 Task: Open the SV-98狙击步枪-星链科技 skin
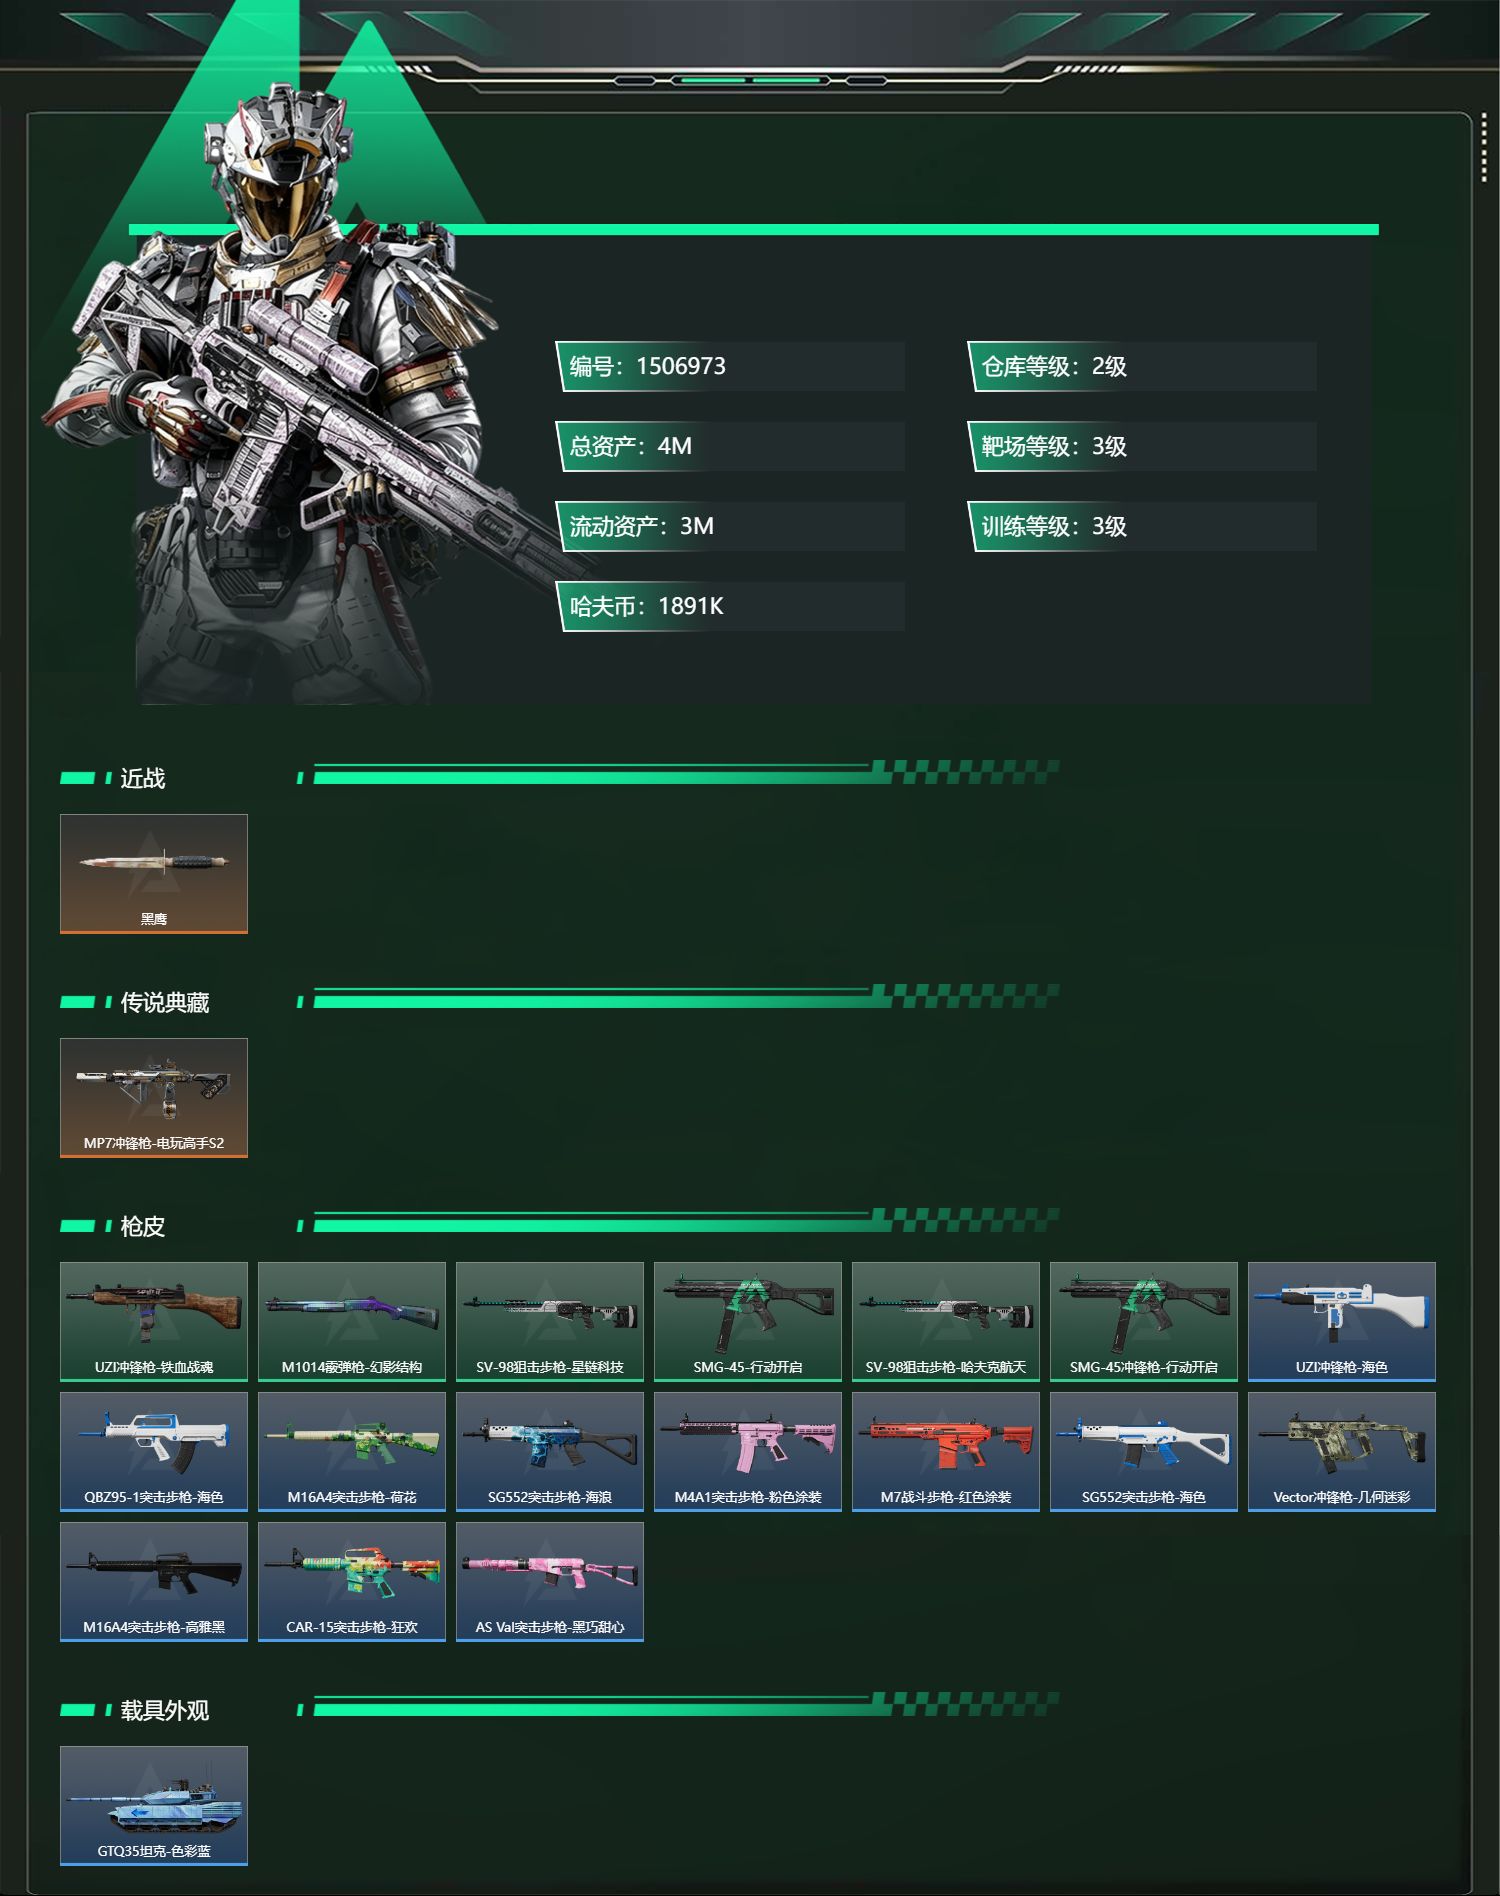click(550, 1322)
